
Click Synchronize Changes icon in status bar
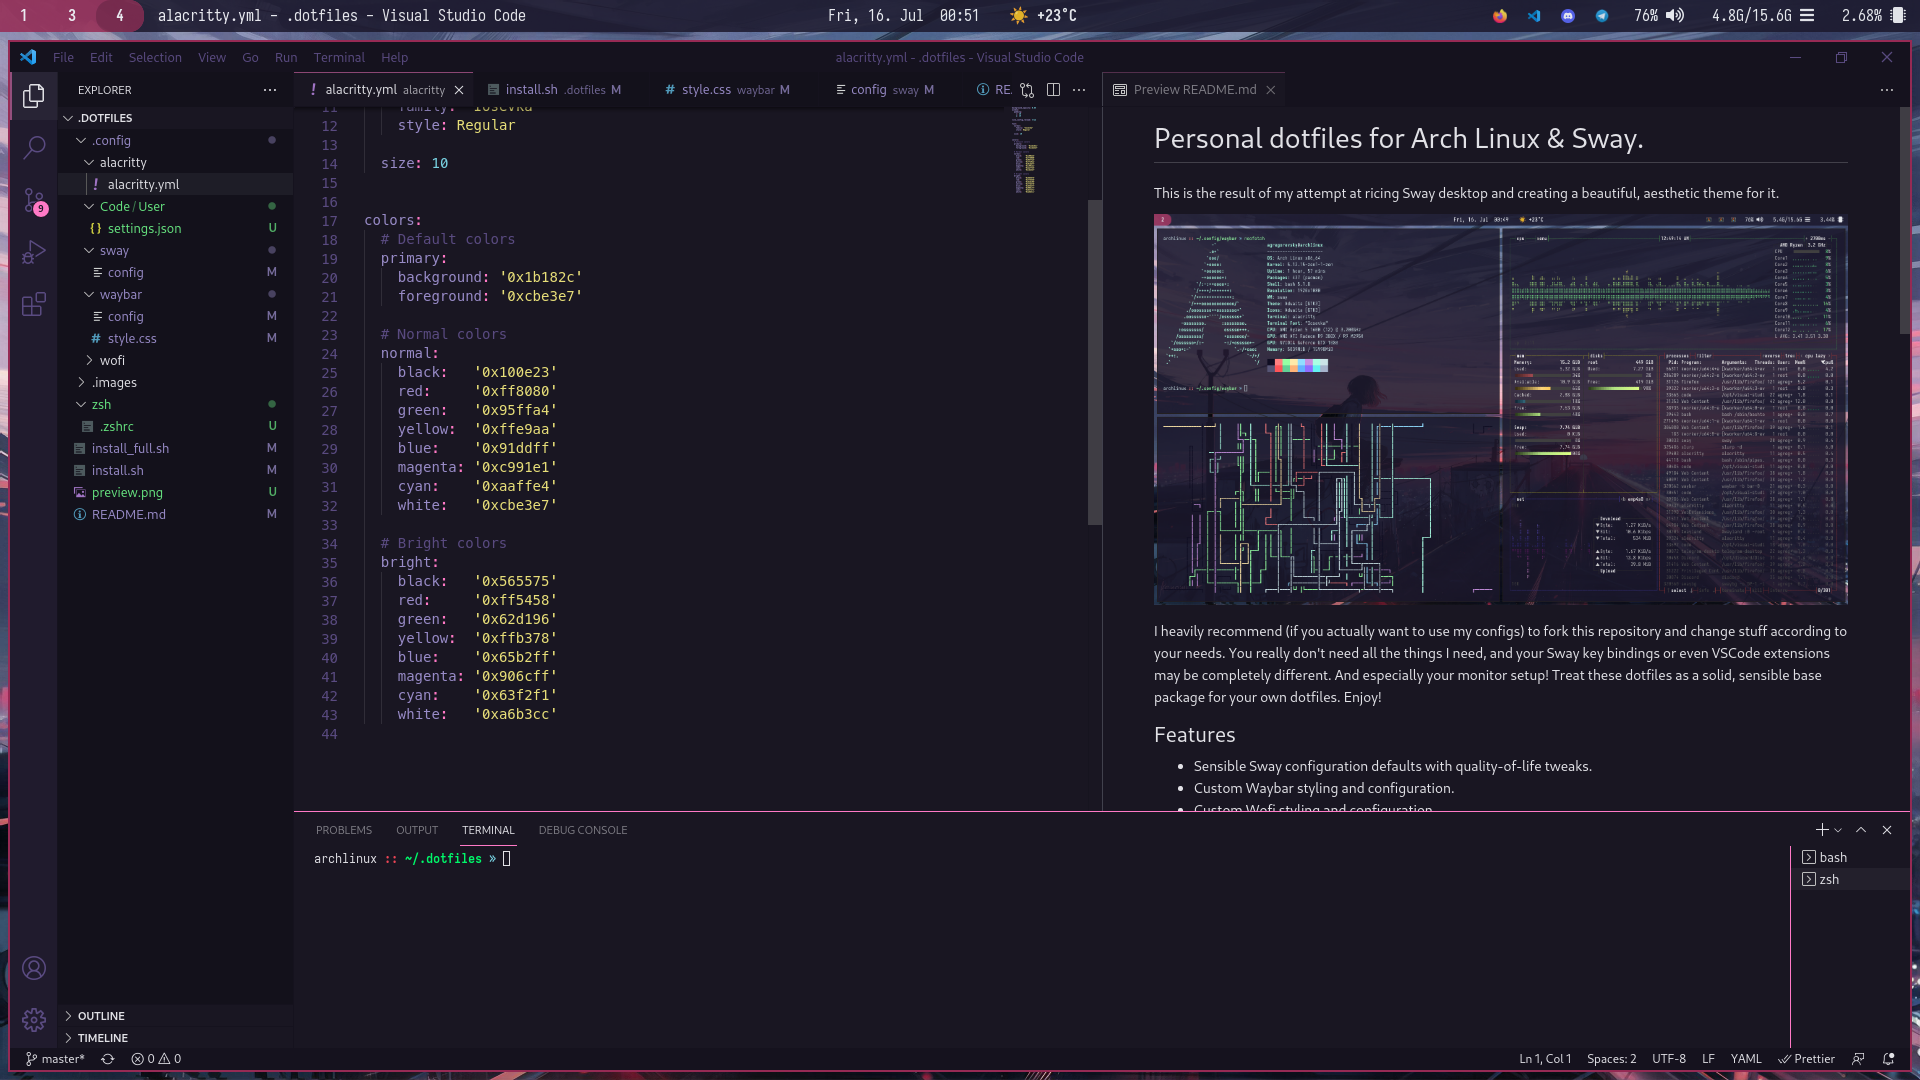[x=108, y=1059]
